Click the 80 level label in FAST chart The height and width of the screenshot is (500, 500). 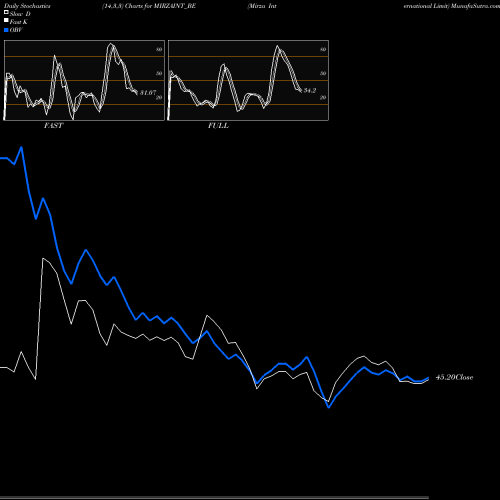point(159,49)
